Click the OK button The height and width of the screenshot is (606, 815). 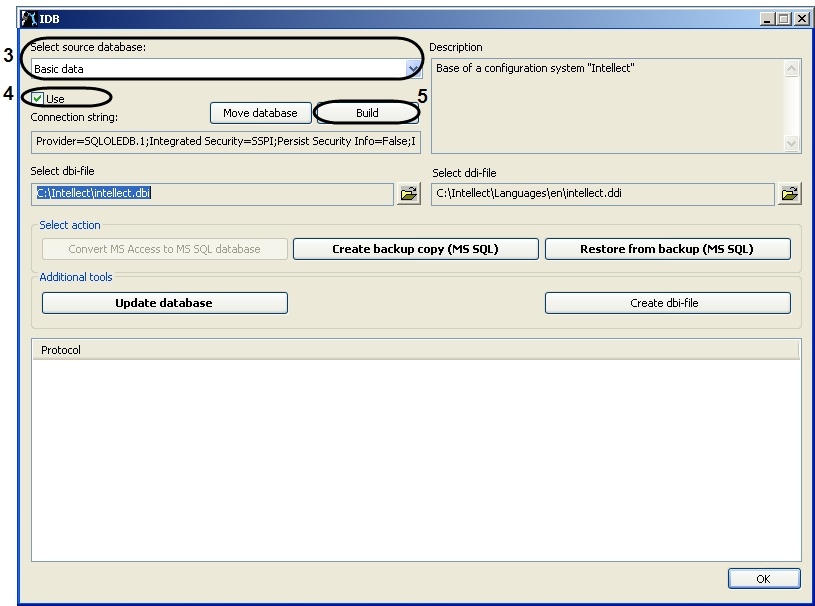coord(764,578)
